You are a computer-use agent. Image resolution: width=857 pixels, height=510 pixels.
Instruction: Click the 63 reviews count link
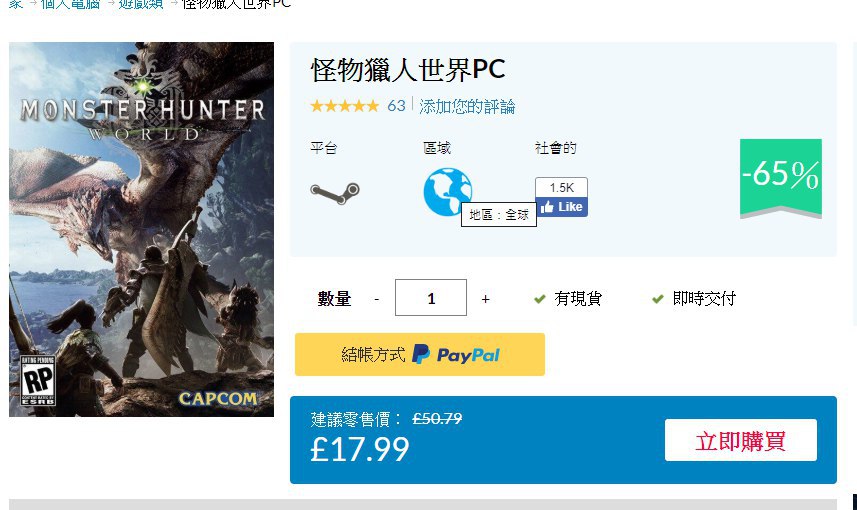tap(396, 105)
